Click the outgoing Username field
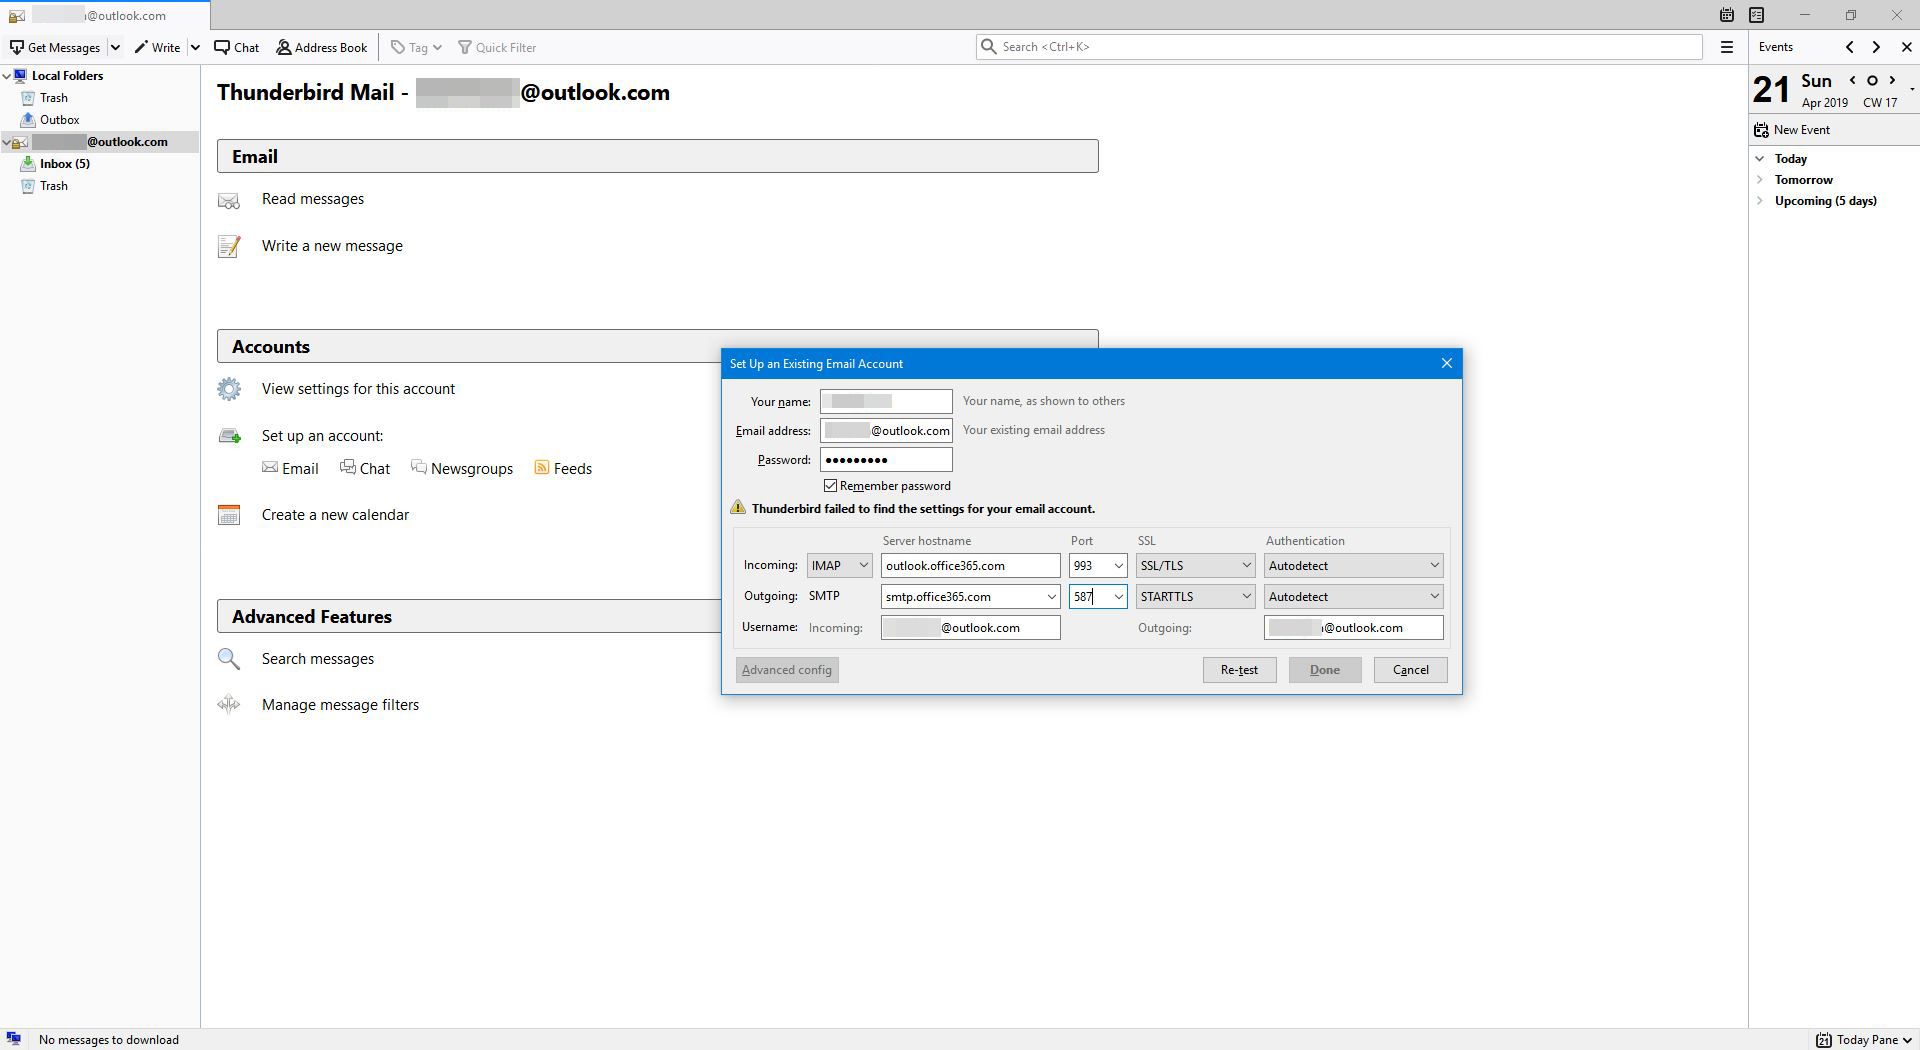 (1353, 628)
